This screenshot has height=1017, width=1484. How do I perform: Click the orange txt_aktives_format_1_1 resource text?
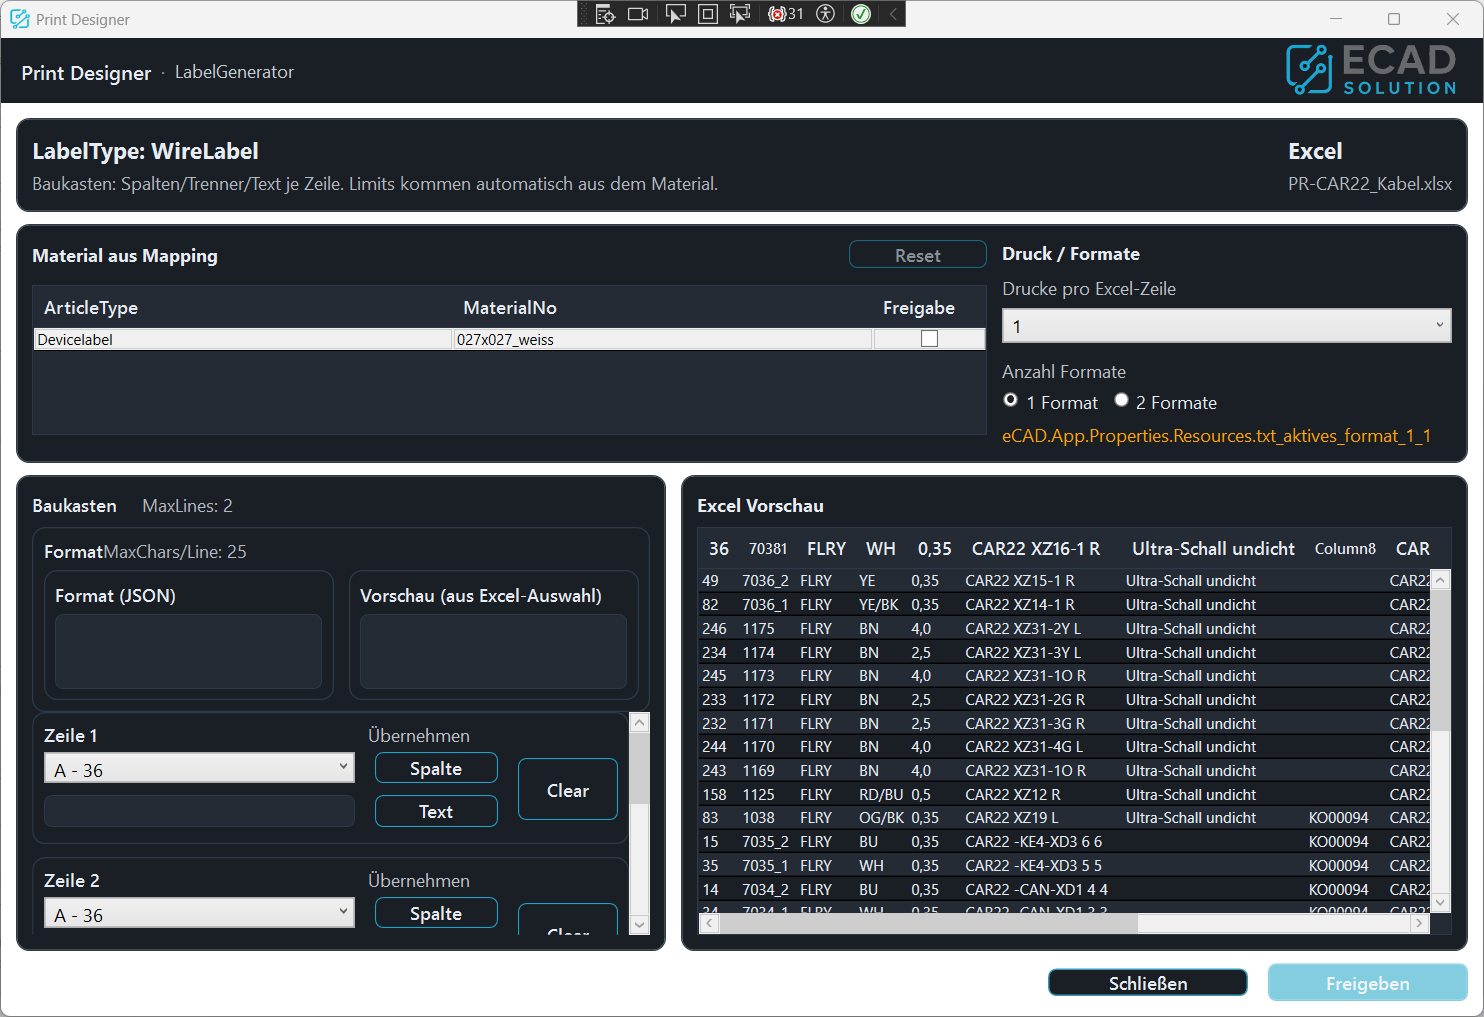coord(1216,436)
